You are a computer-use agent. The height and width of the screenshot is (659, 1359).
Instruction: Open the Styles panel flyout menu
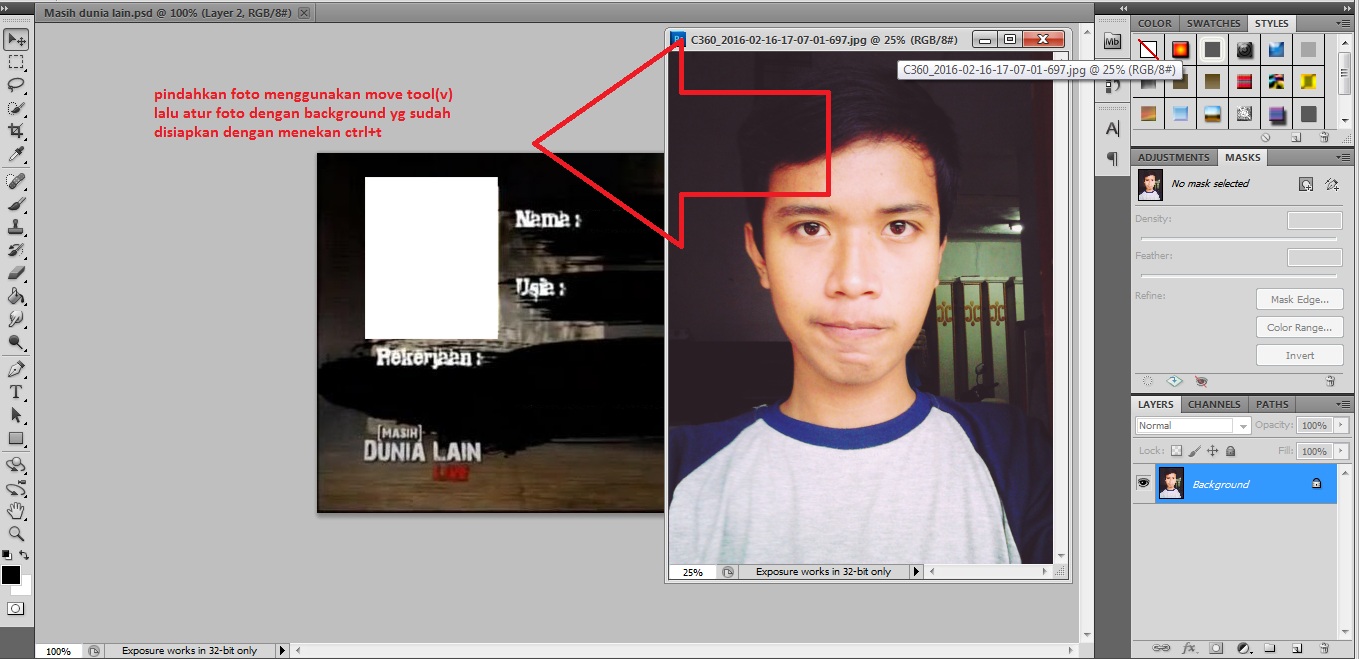pyautogui.click(x=1344, y=22)
